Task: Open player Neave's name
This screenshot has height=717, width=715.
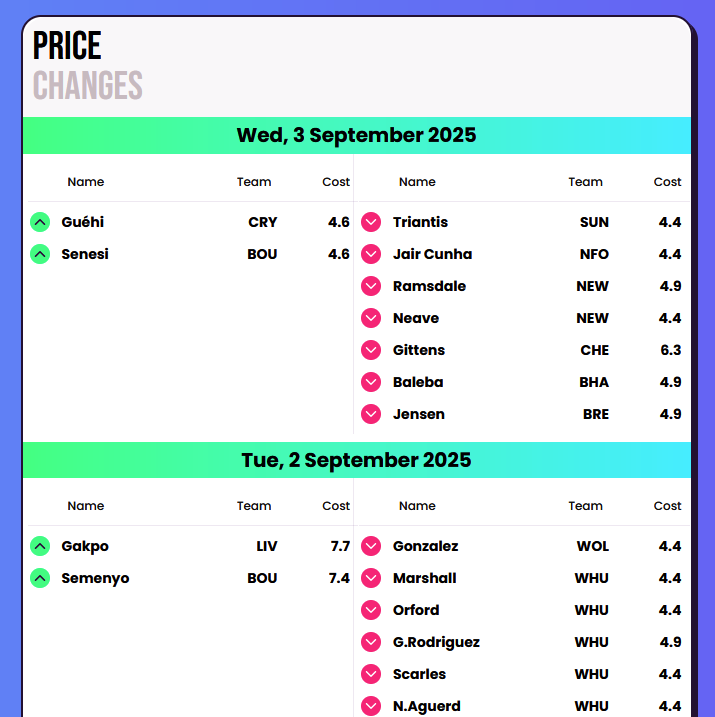Action: 416,318
